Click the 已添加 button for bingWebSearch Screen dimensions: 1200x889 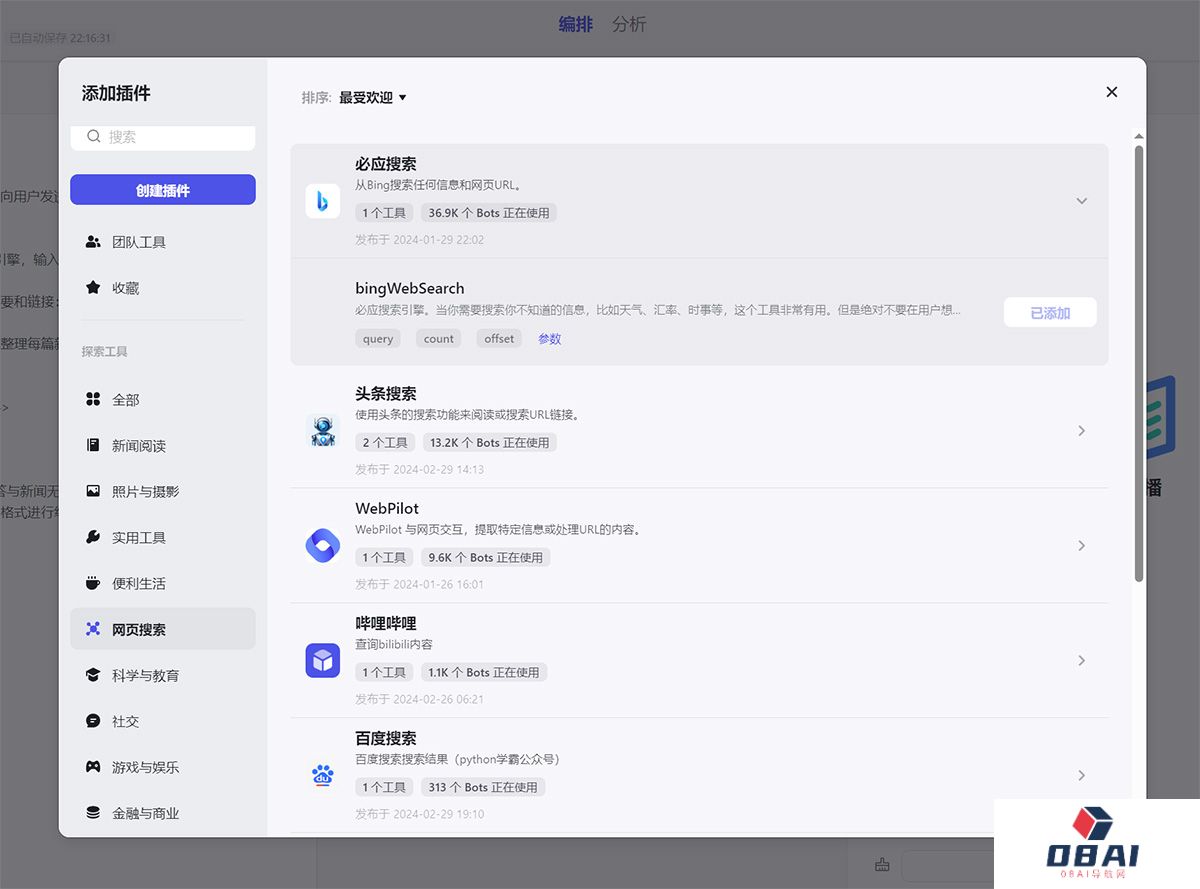tap(1050, 313)
